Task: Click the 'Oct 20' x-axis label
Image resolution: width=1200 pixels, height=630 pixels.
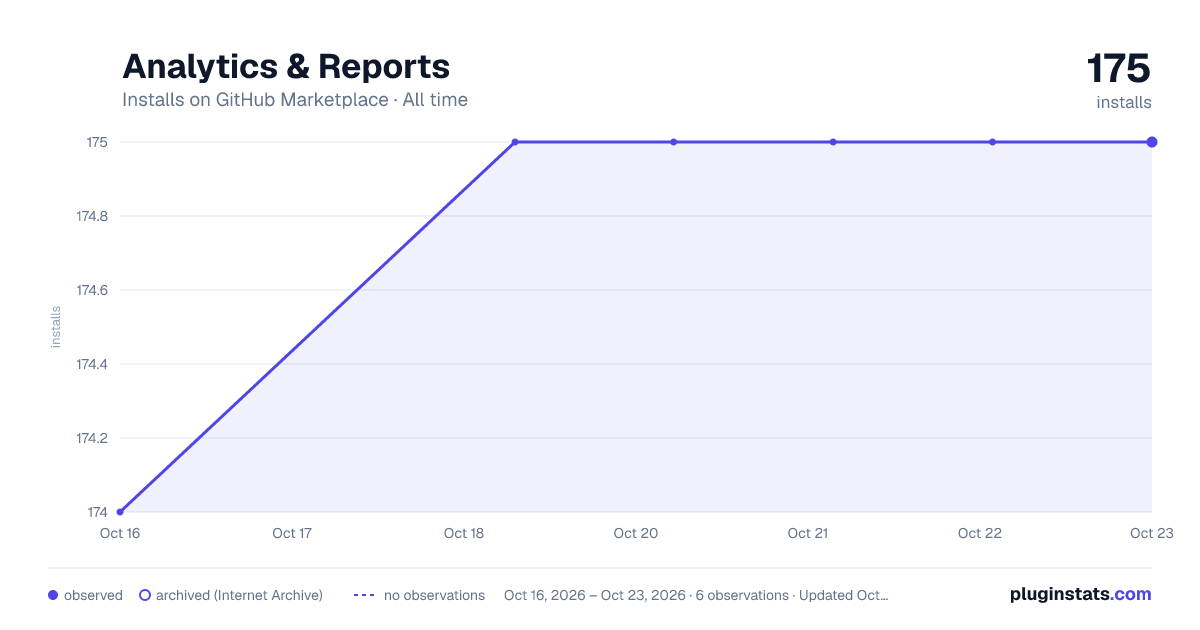Action: (635, 533)
